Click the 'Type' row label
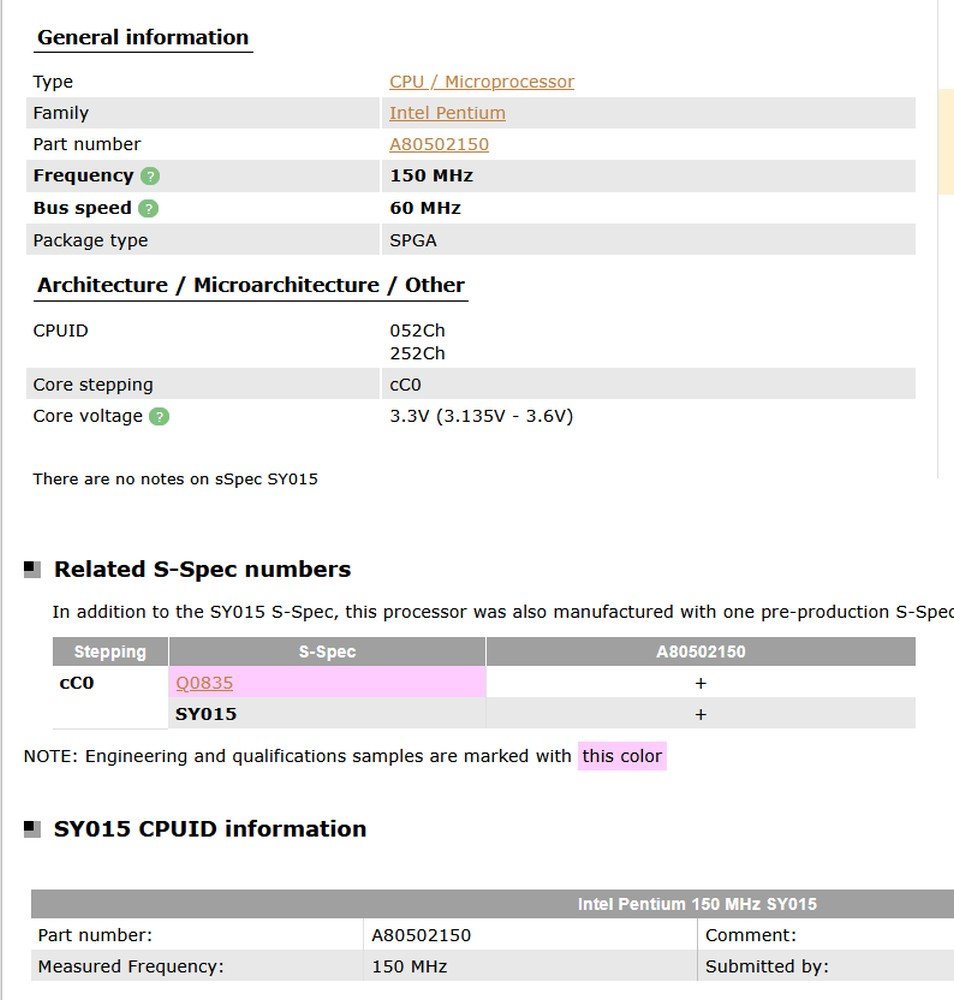The width and height of the screenshot is (954, 1000). (x=53, y=82)
